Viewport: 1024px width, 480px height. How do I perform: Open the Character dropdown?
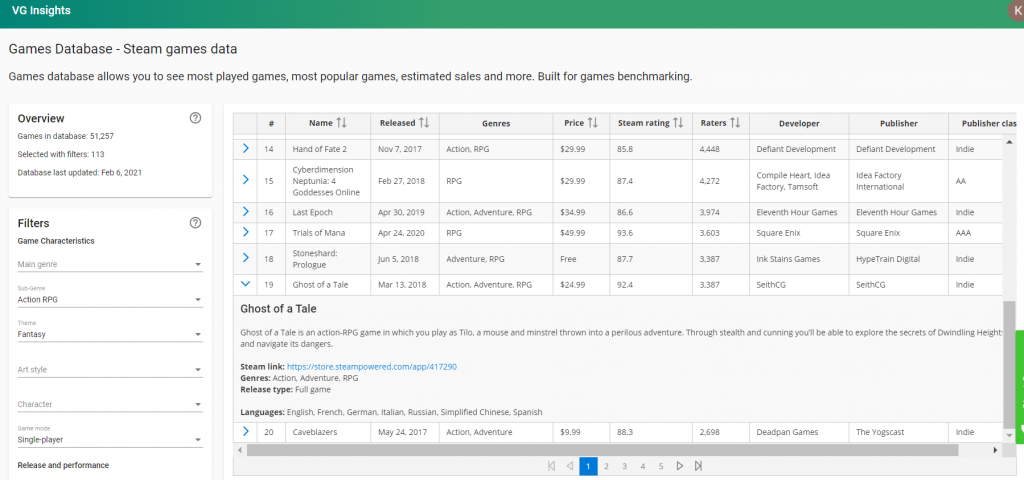tap(110, 404)
